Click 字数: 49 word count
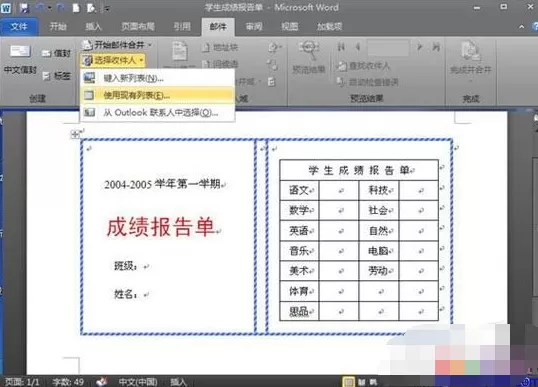Viewport: 538px width, 387px height. click(x=68, y=382)
